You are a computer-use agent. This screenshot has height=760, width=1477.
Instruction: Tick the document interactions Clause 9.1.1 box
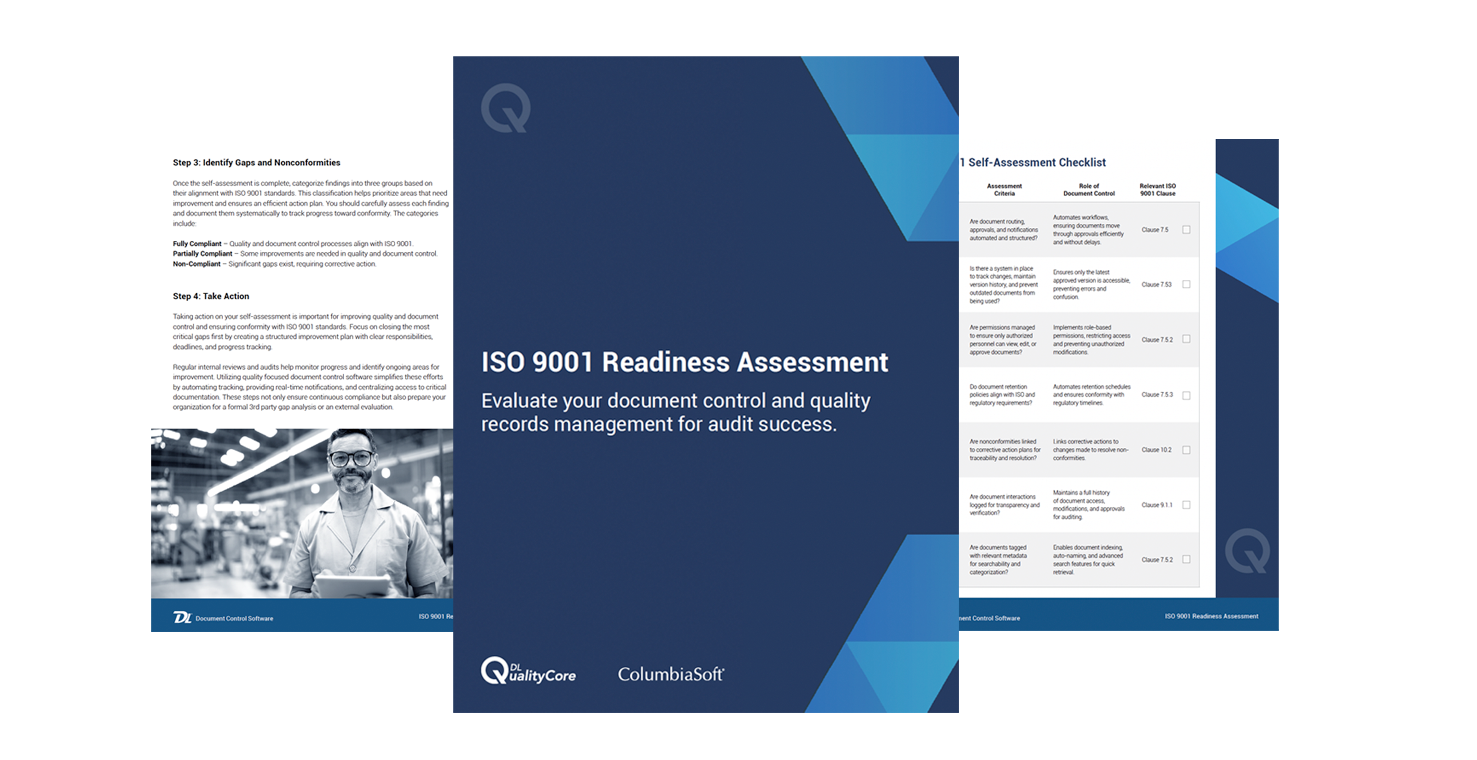coord(1186,505)
